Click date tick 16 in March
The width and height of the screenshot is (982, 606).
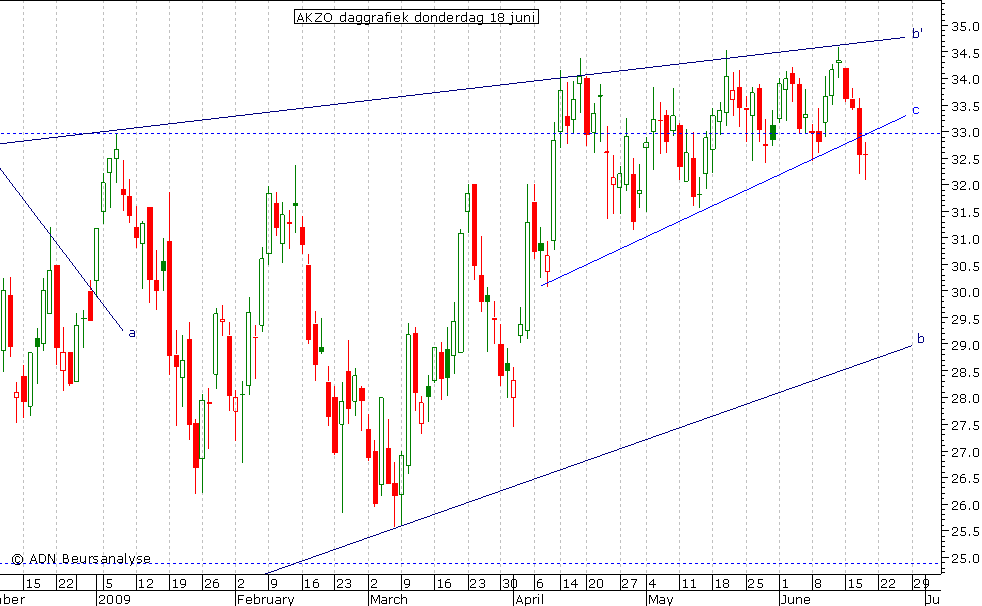click(443, 583)
